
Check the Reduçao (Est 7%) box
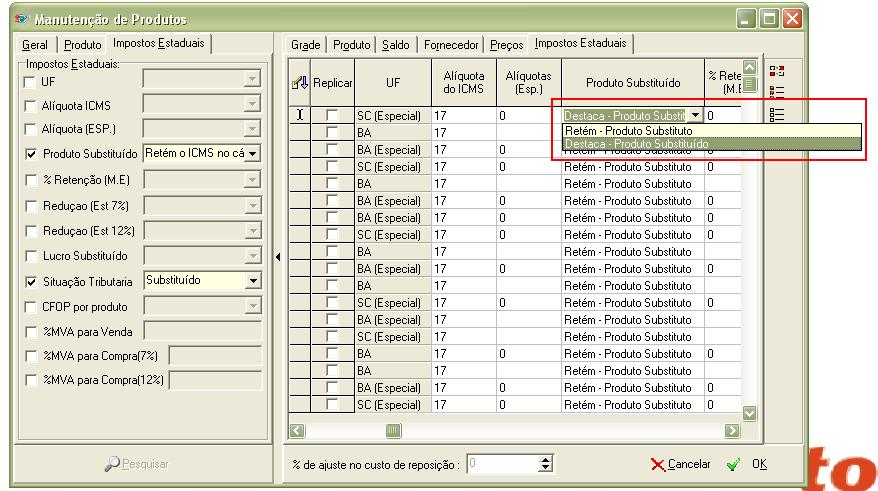coord(31,206)
